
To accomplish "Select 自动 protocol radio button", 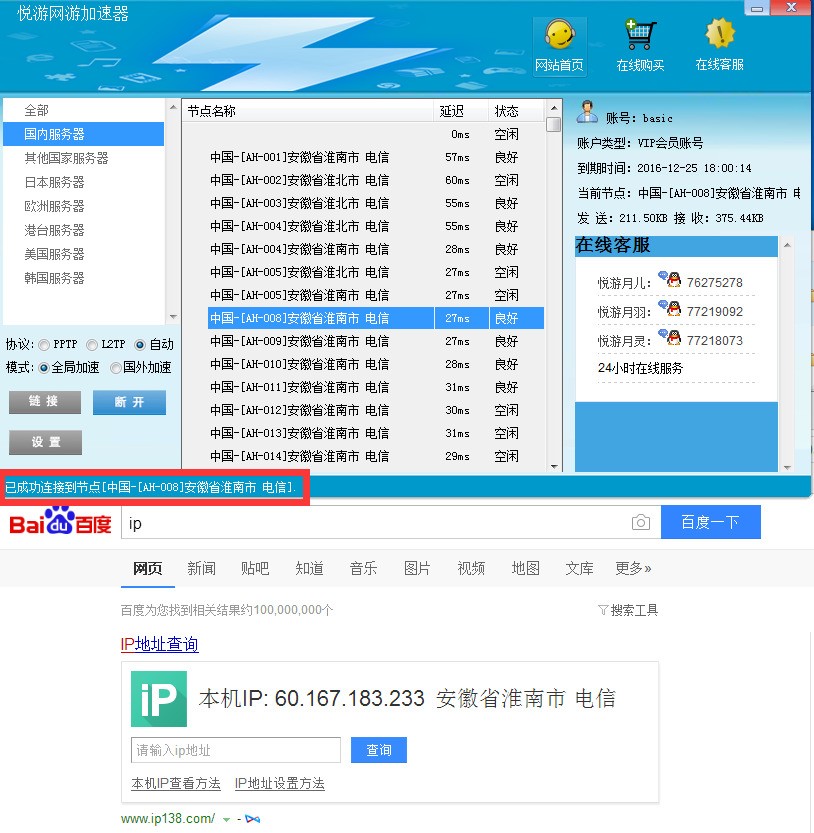I will tap(140, 345).
